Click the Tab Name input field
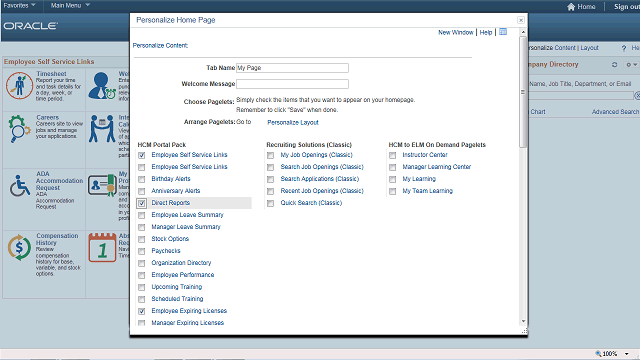Viewport: 640px width, 360px height. [292, 68]
